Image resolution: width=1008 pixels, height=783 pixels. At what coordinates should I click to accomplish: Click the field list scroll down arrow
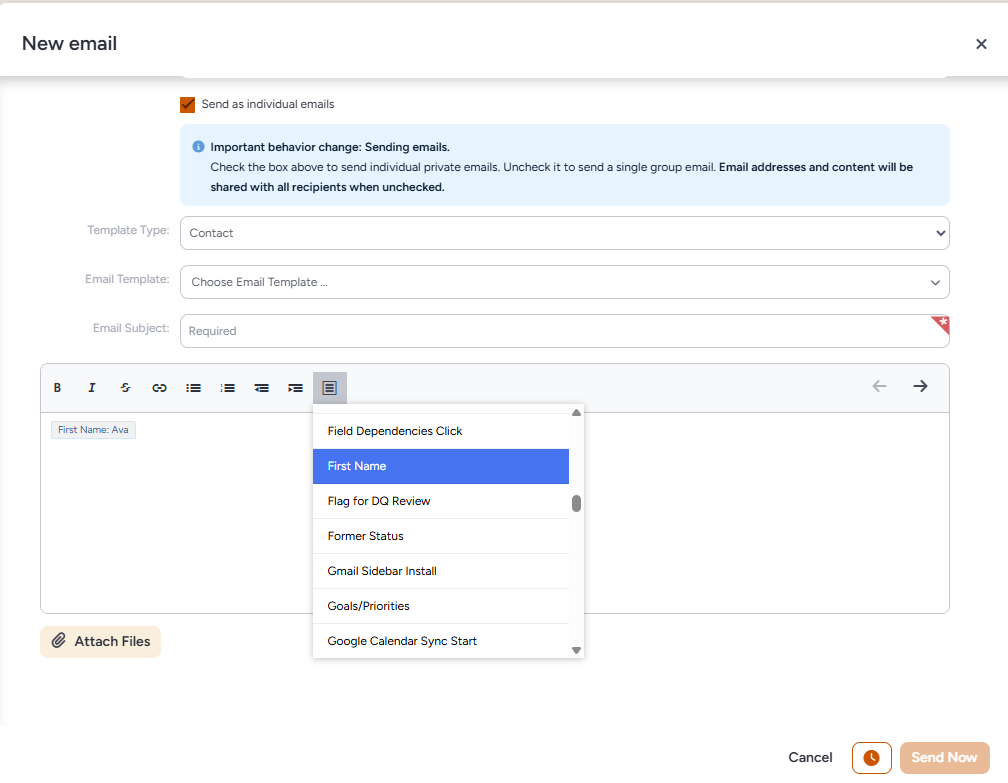[577, 651]
